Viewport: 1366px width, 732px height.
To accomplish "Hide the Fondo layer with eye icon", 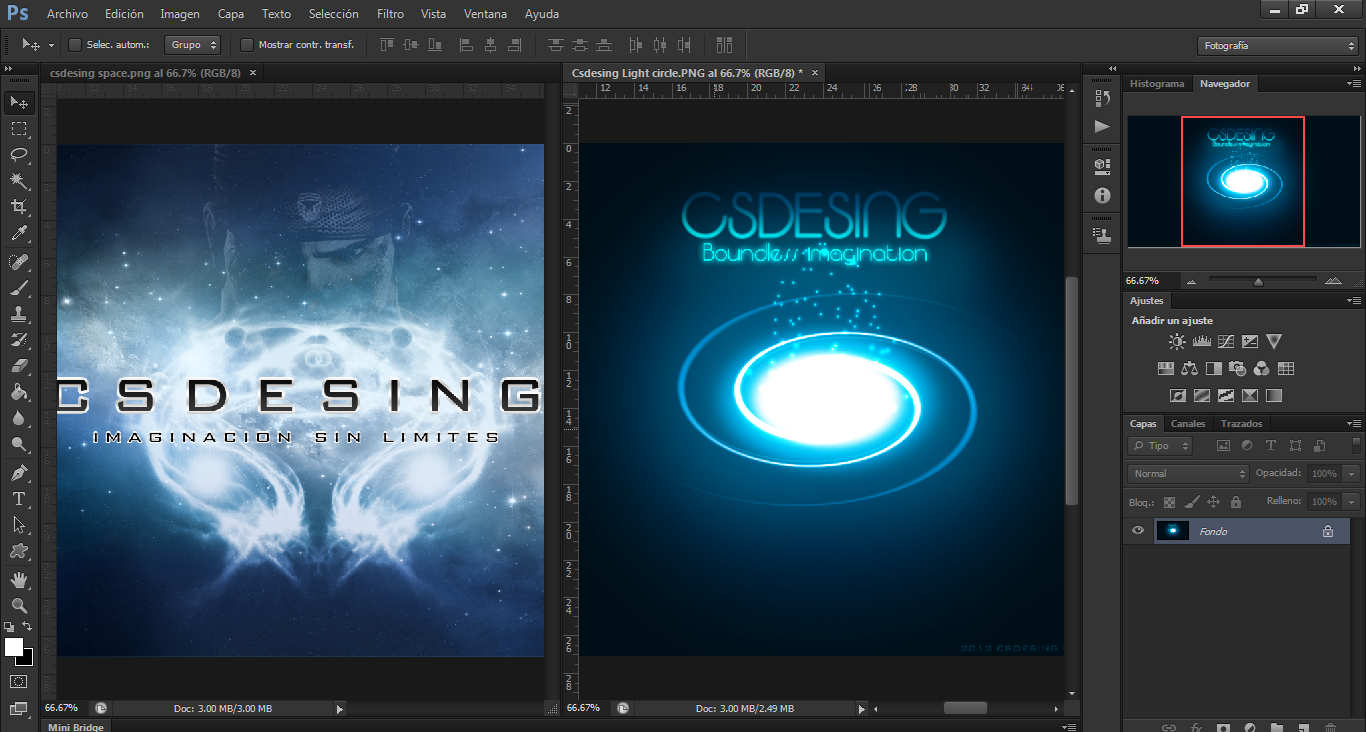I will (x=1137, y=531).
